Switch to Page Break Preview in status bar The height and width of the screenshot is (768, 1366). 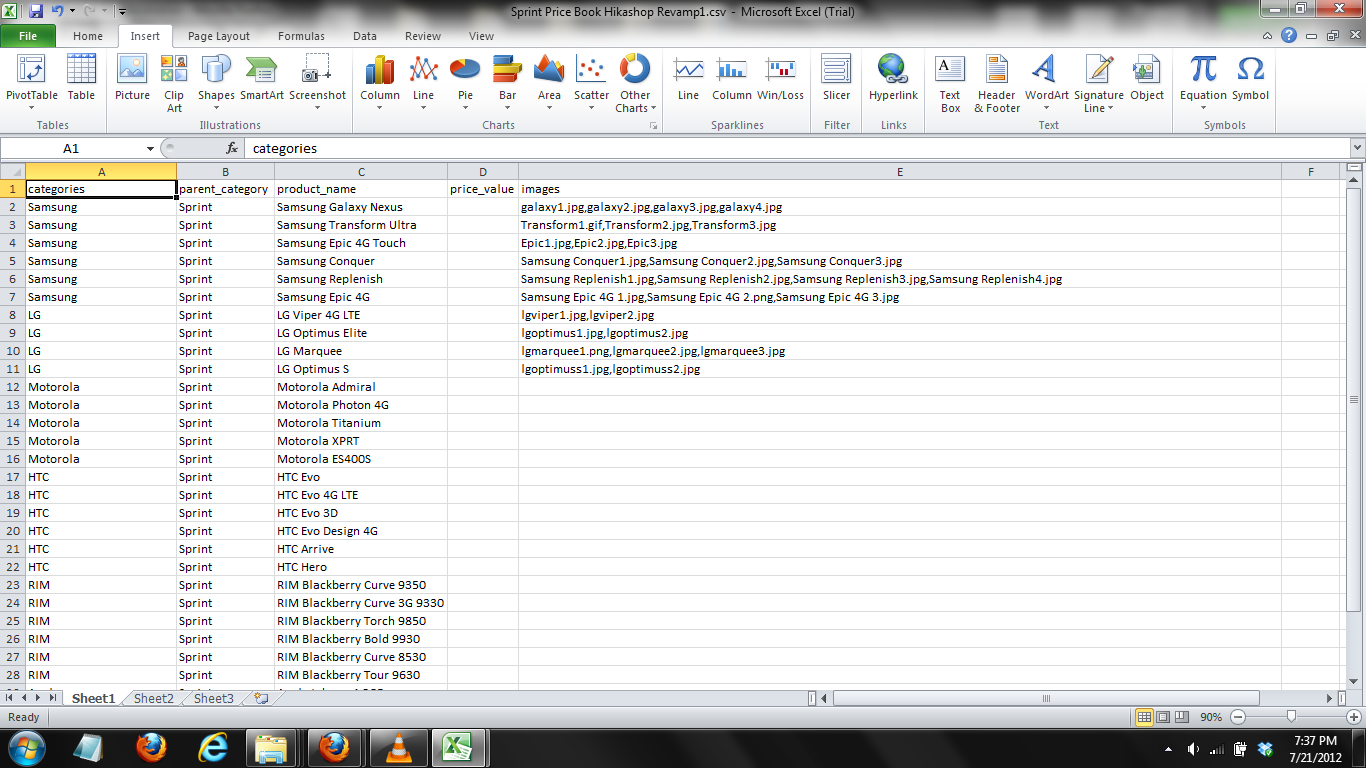point(1181,717)
